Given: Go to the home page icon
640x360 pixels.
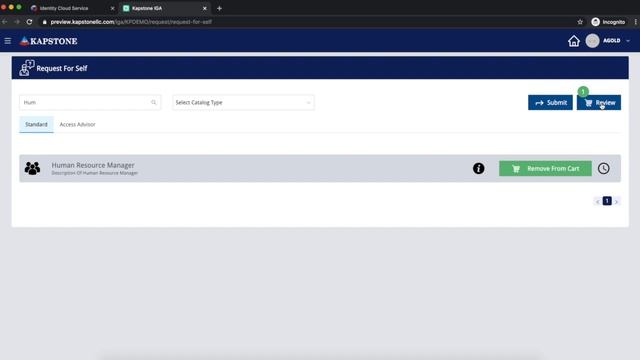Looking at the screenshot, I should tap(573, 41).
